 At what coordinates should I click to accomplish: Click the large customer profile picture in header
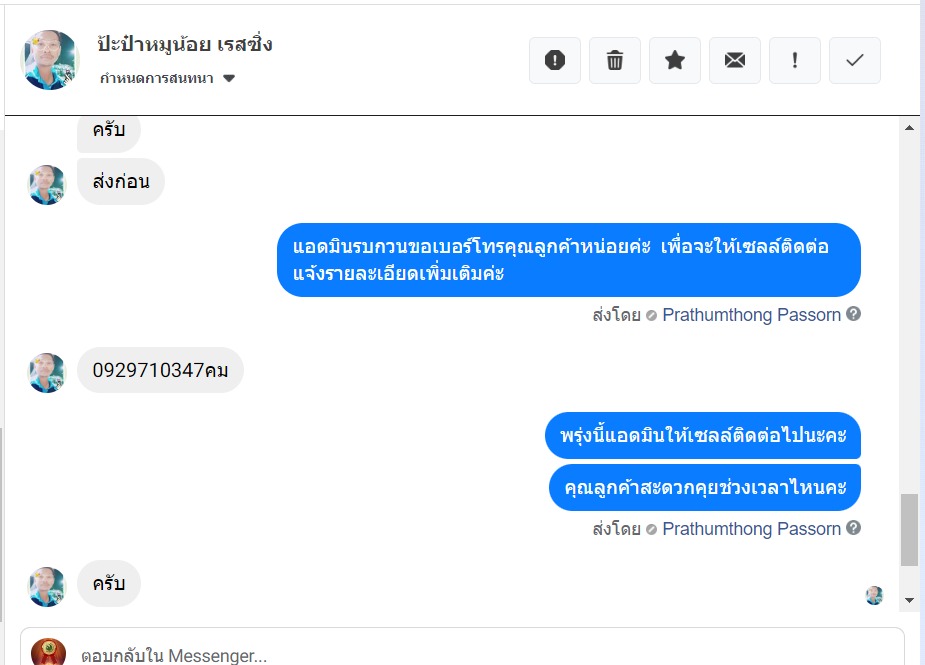50,60
